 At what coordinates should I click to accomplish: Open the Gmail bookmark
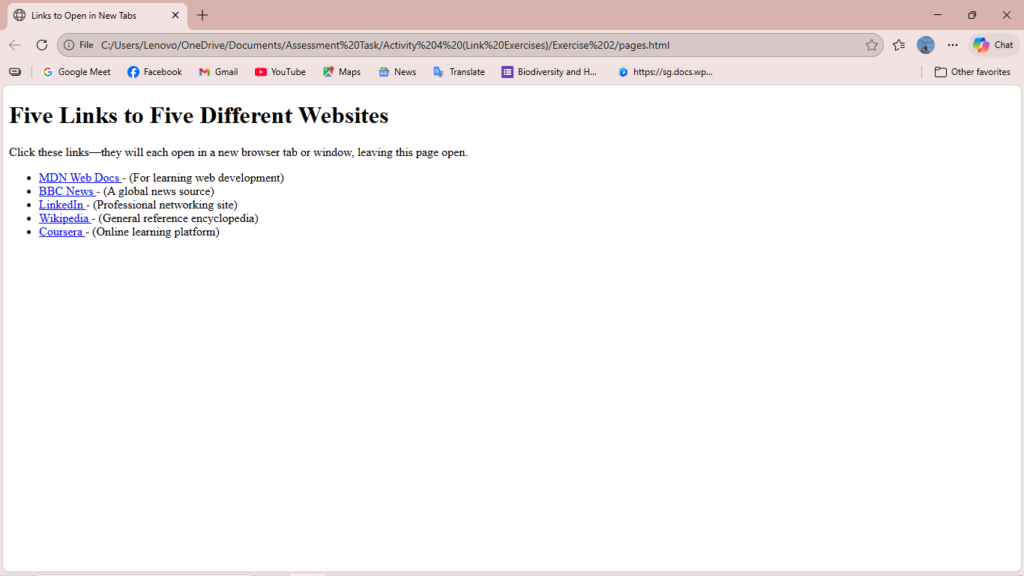(218, 72)
